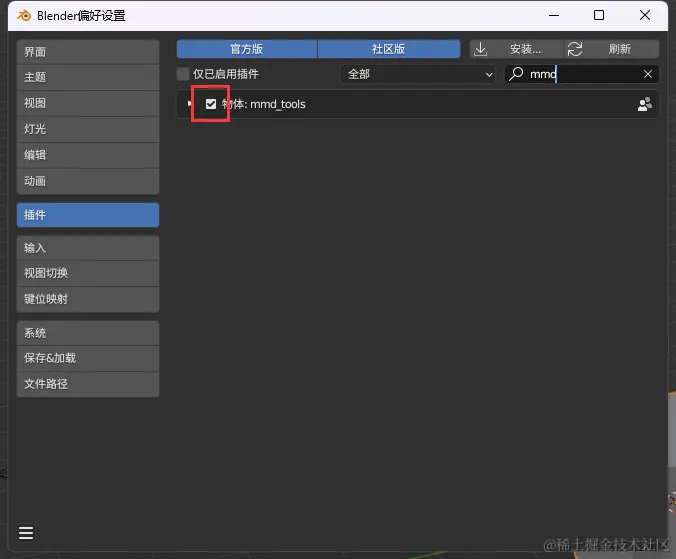
Task: Clear the mmd search text
Action: coord(648,74)
